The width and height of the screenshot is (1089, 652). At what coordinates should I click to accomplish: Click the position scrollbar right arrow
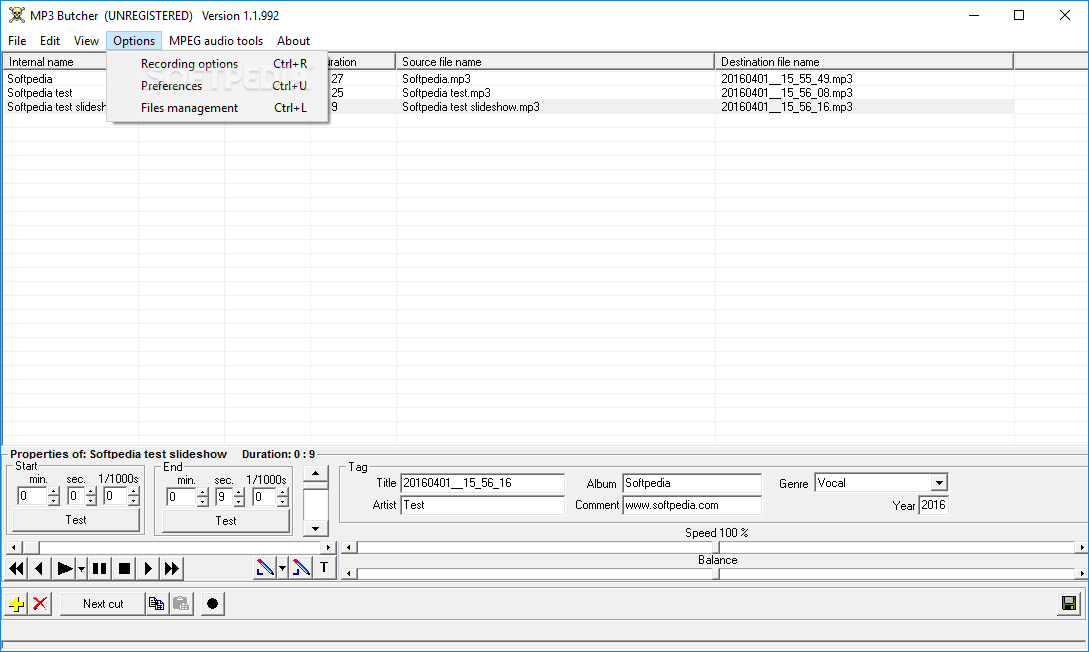pyautogui.click(x=329, y=547)
